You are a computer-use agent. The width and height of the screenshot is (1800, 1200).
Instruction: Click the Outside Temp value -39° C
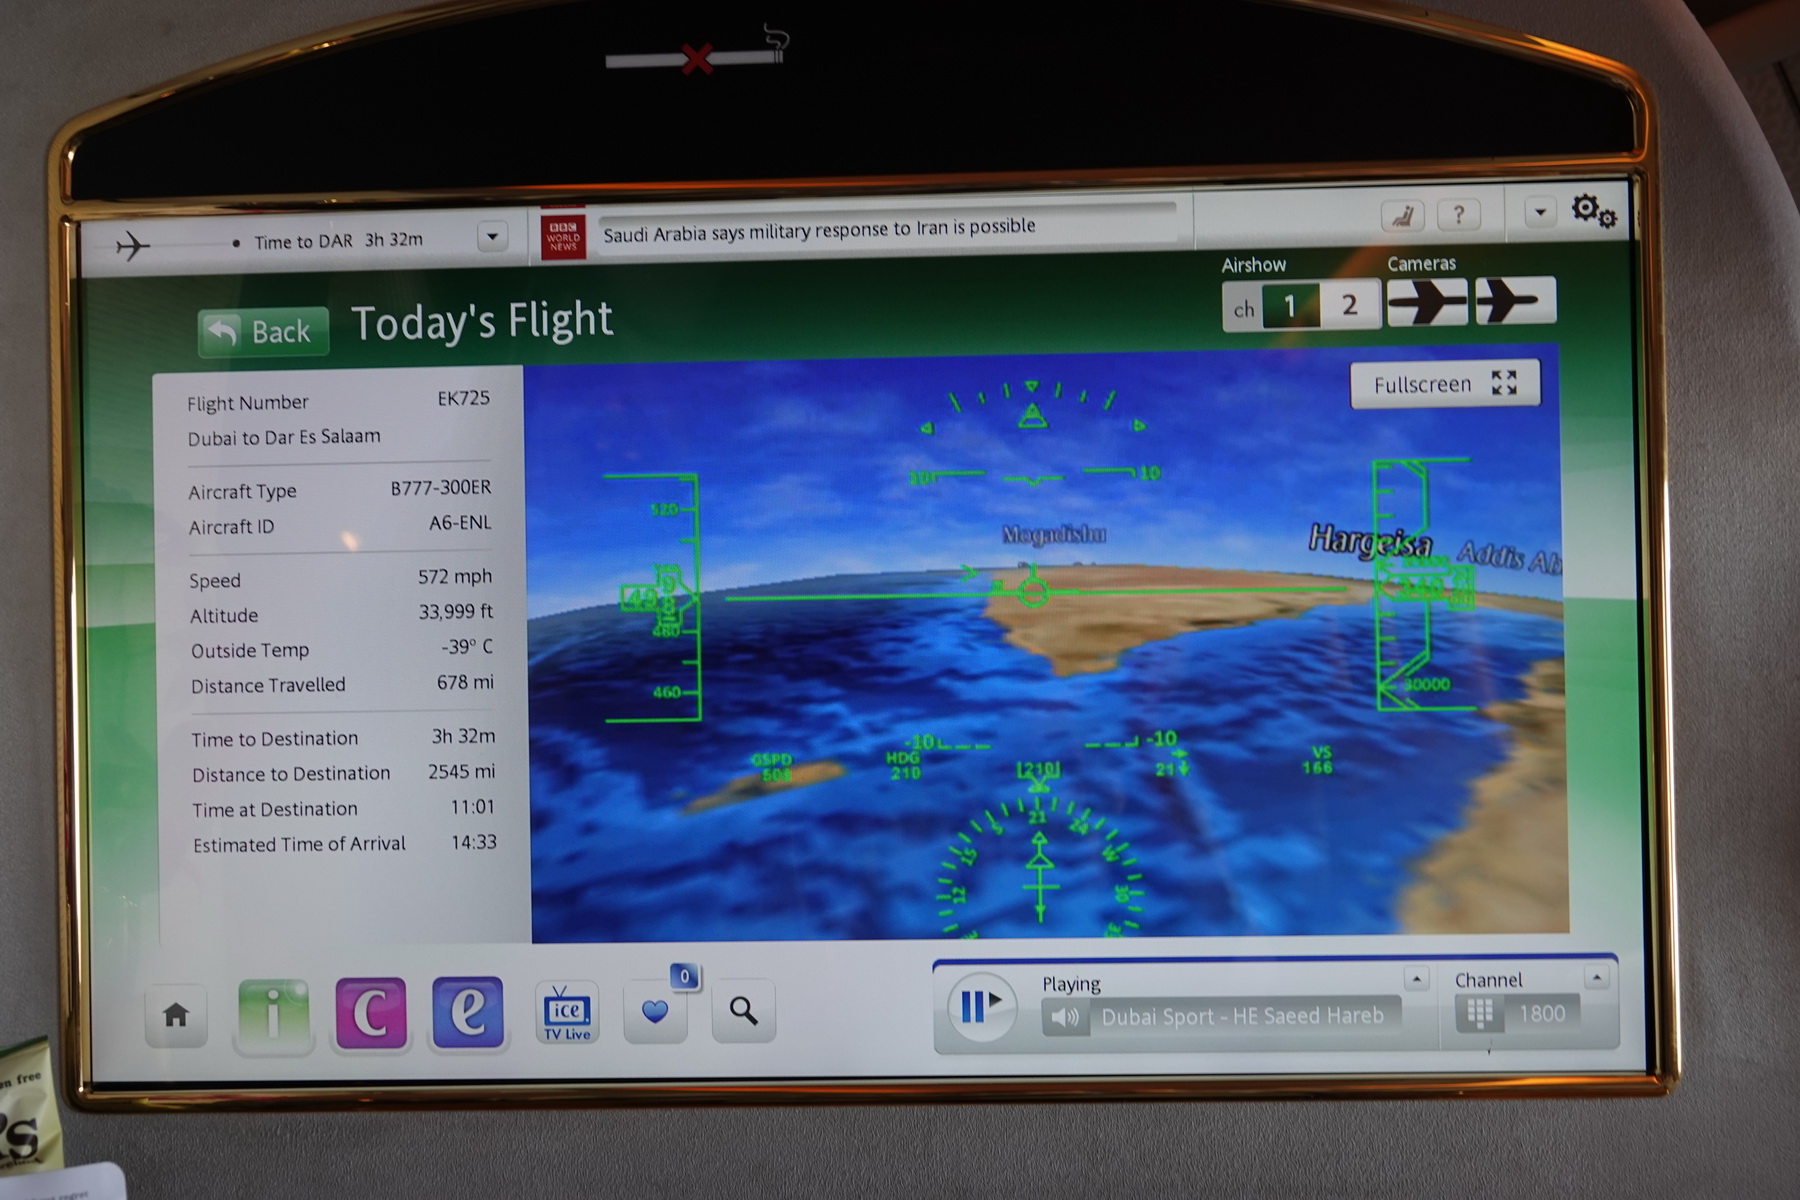click(467, 647)
